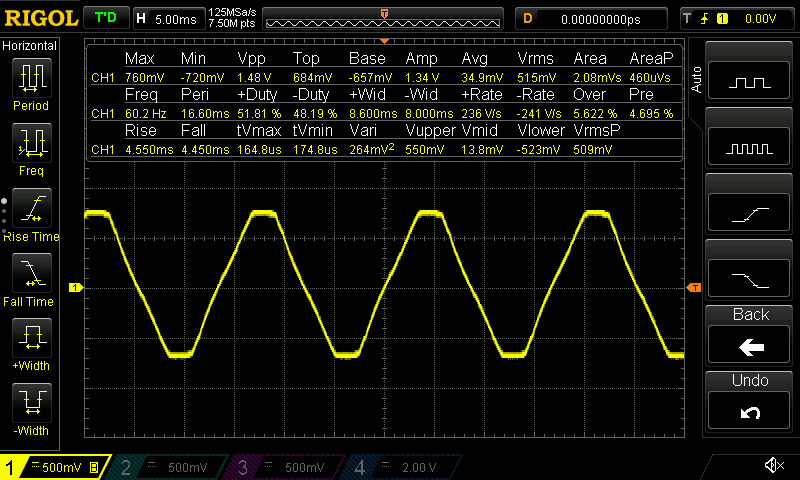Click the Max value 760mV

coord(144,78)
